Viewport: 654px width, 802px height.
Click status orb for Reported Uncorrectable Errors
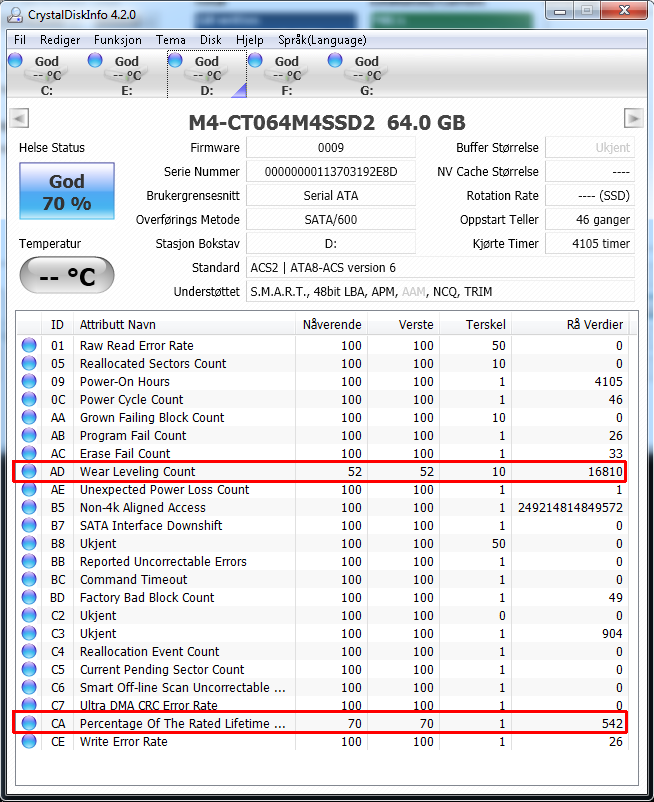click(29, 561)
